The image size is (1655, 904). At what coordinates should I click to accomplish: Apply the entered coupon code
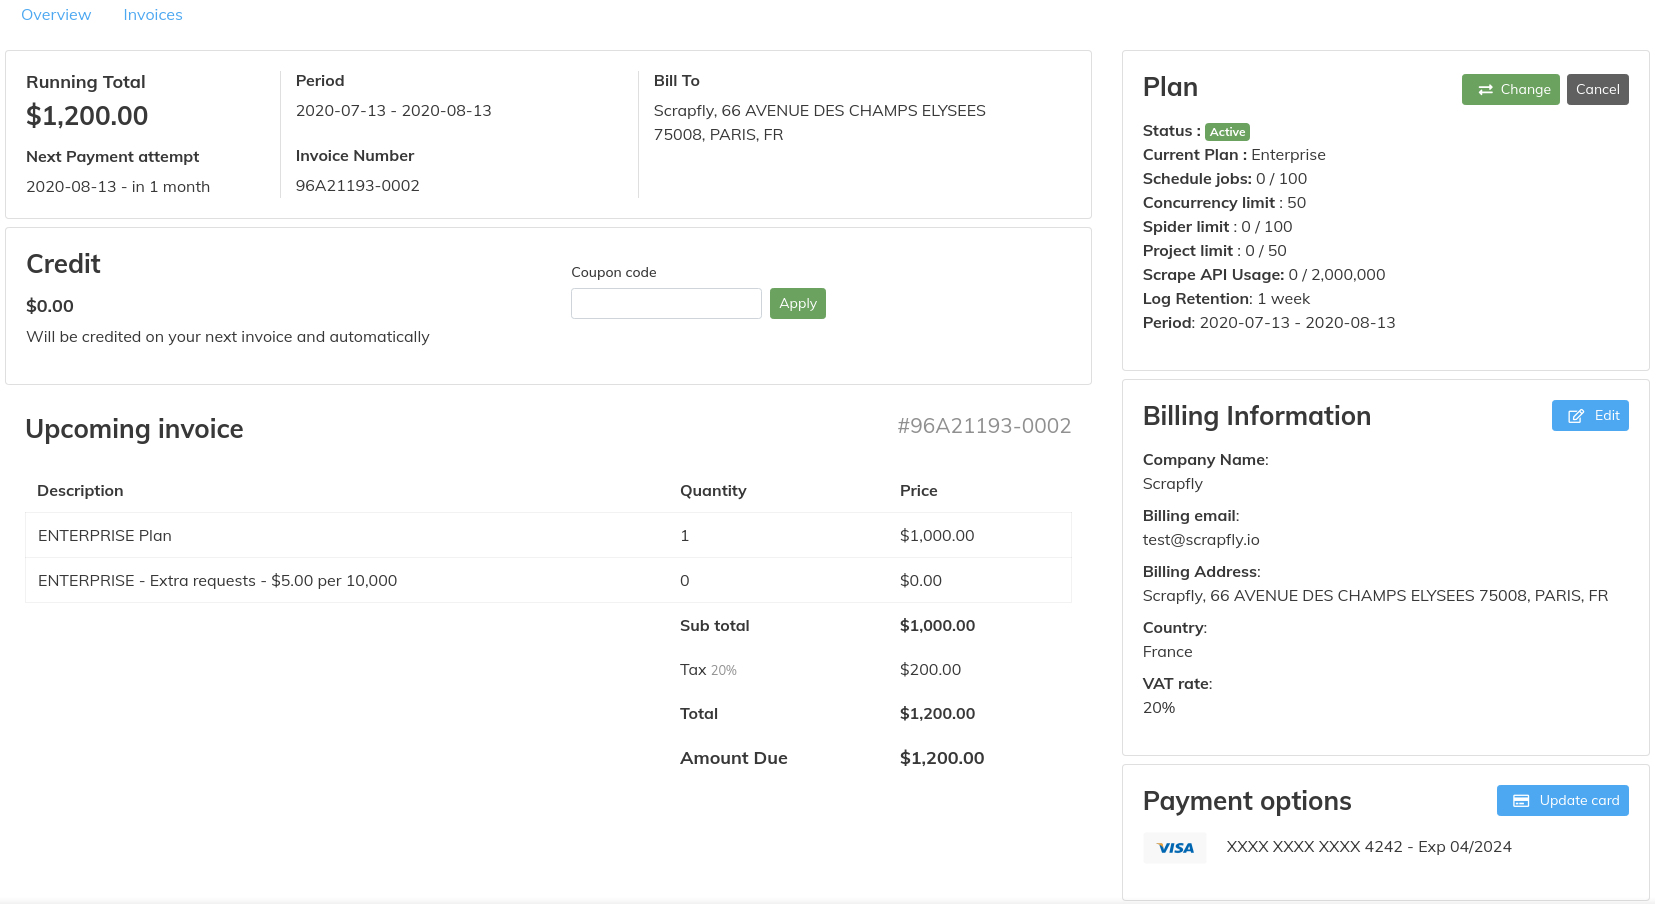pos(797,303)
